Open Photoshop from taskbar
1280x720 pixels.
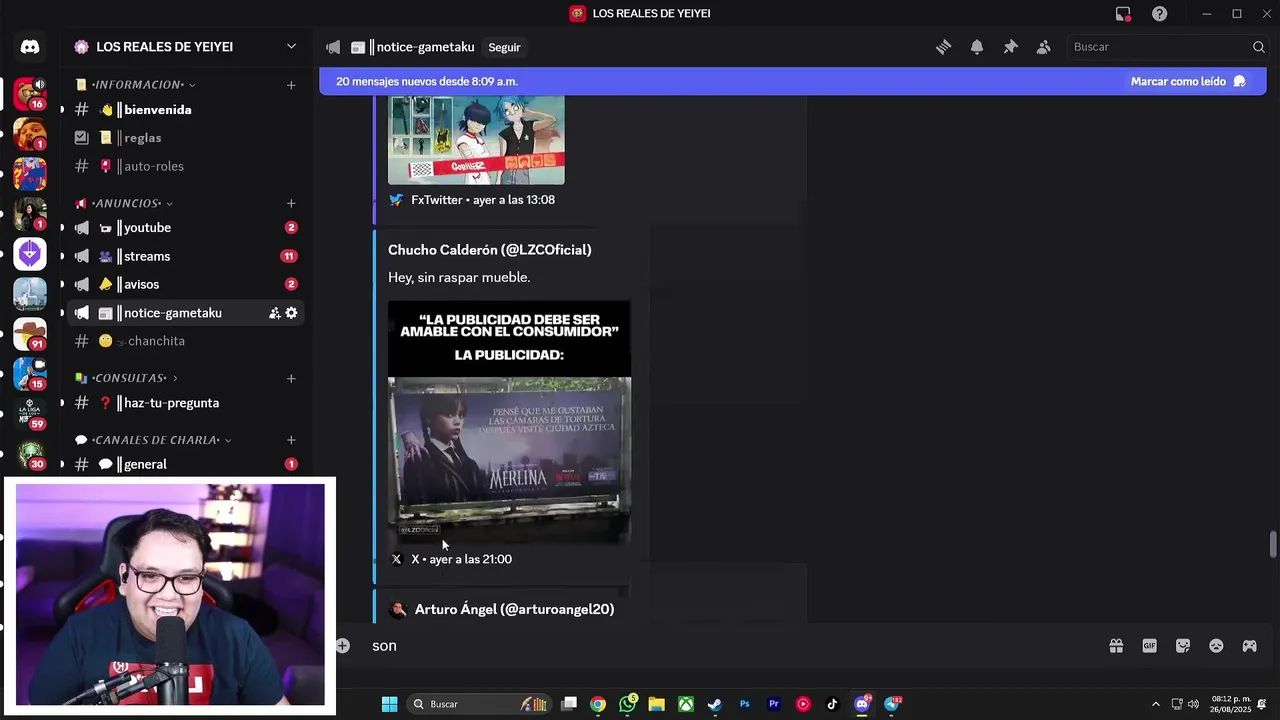click(744, 704)
